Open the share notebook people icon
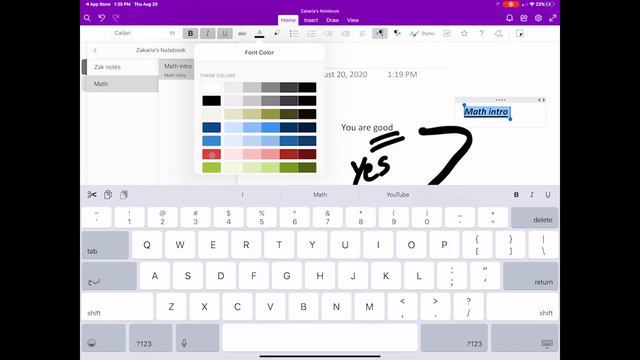This screenshot has width=640, height=360. (x=524, y=18)
